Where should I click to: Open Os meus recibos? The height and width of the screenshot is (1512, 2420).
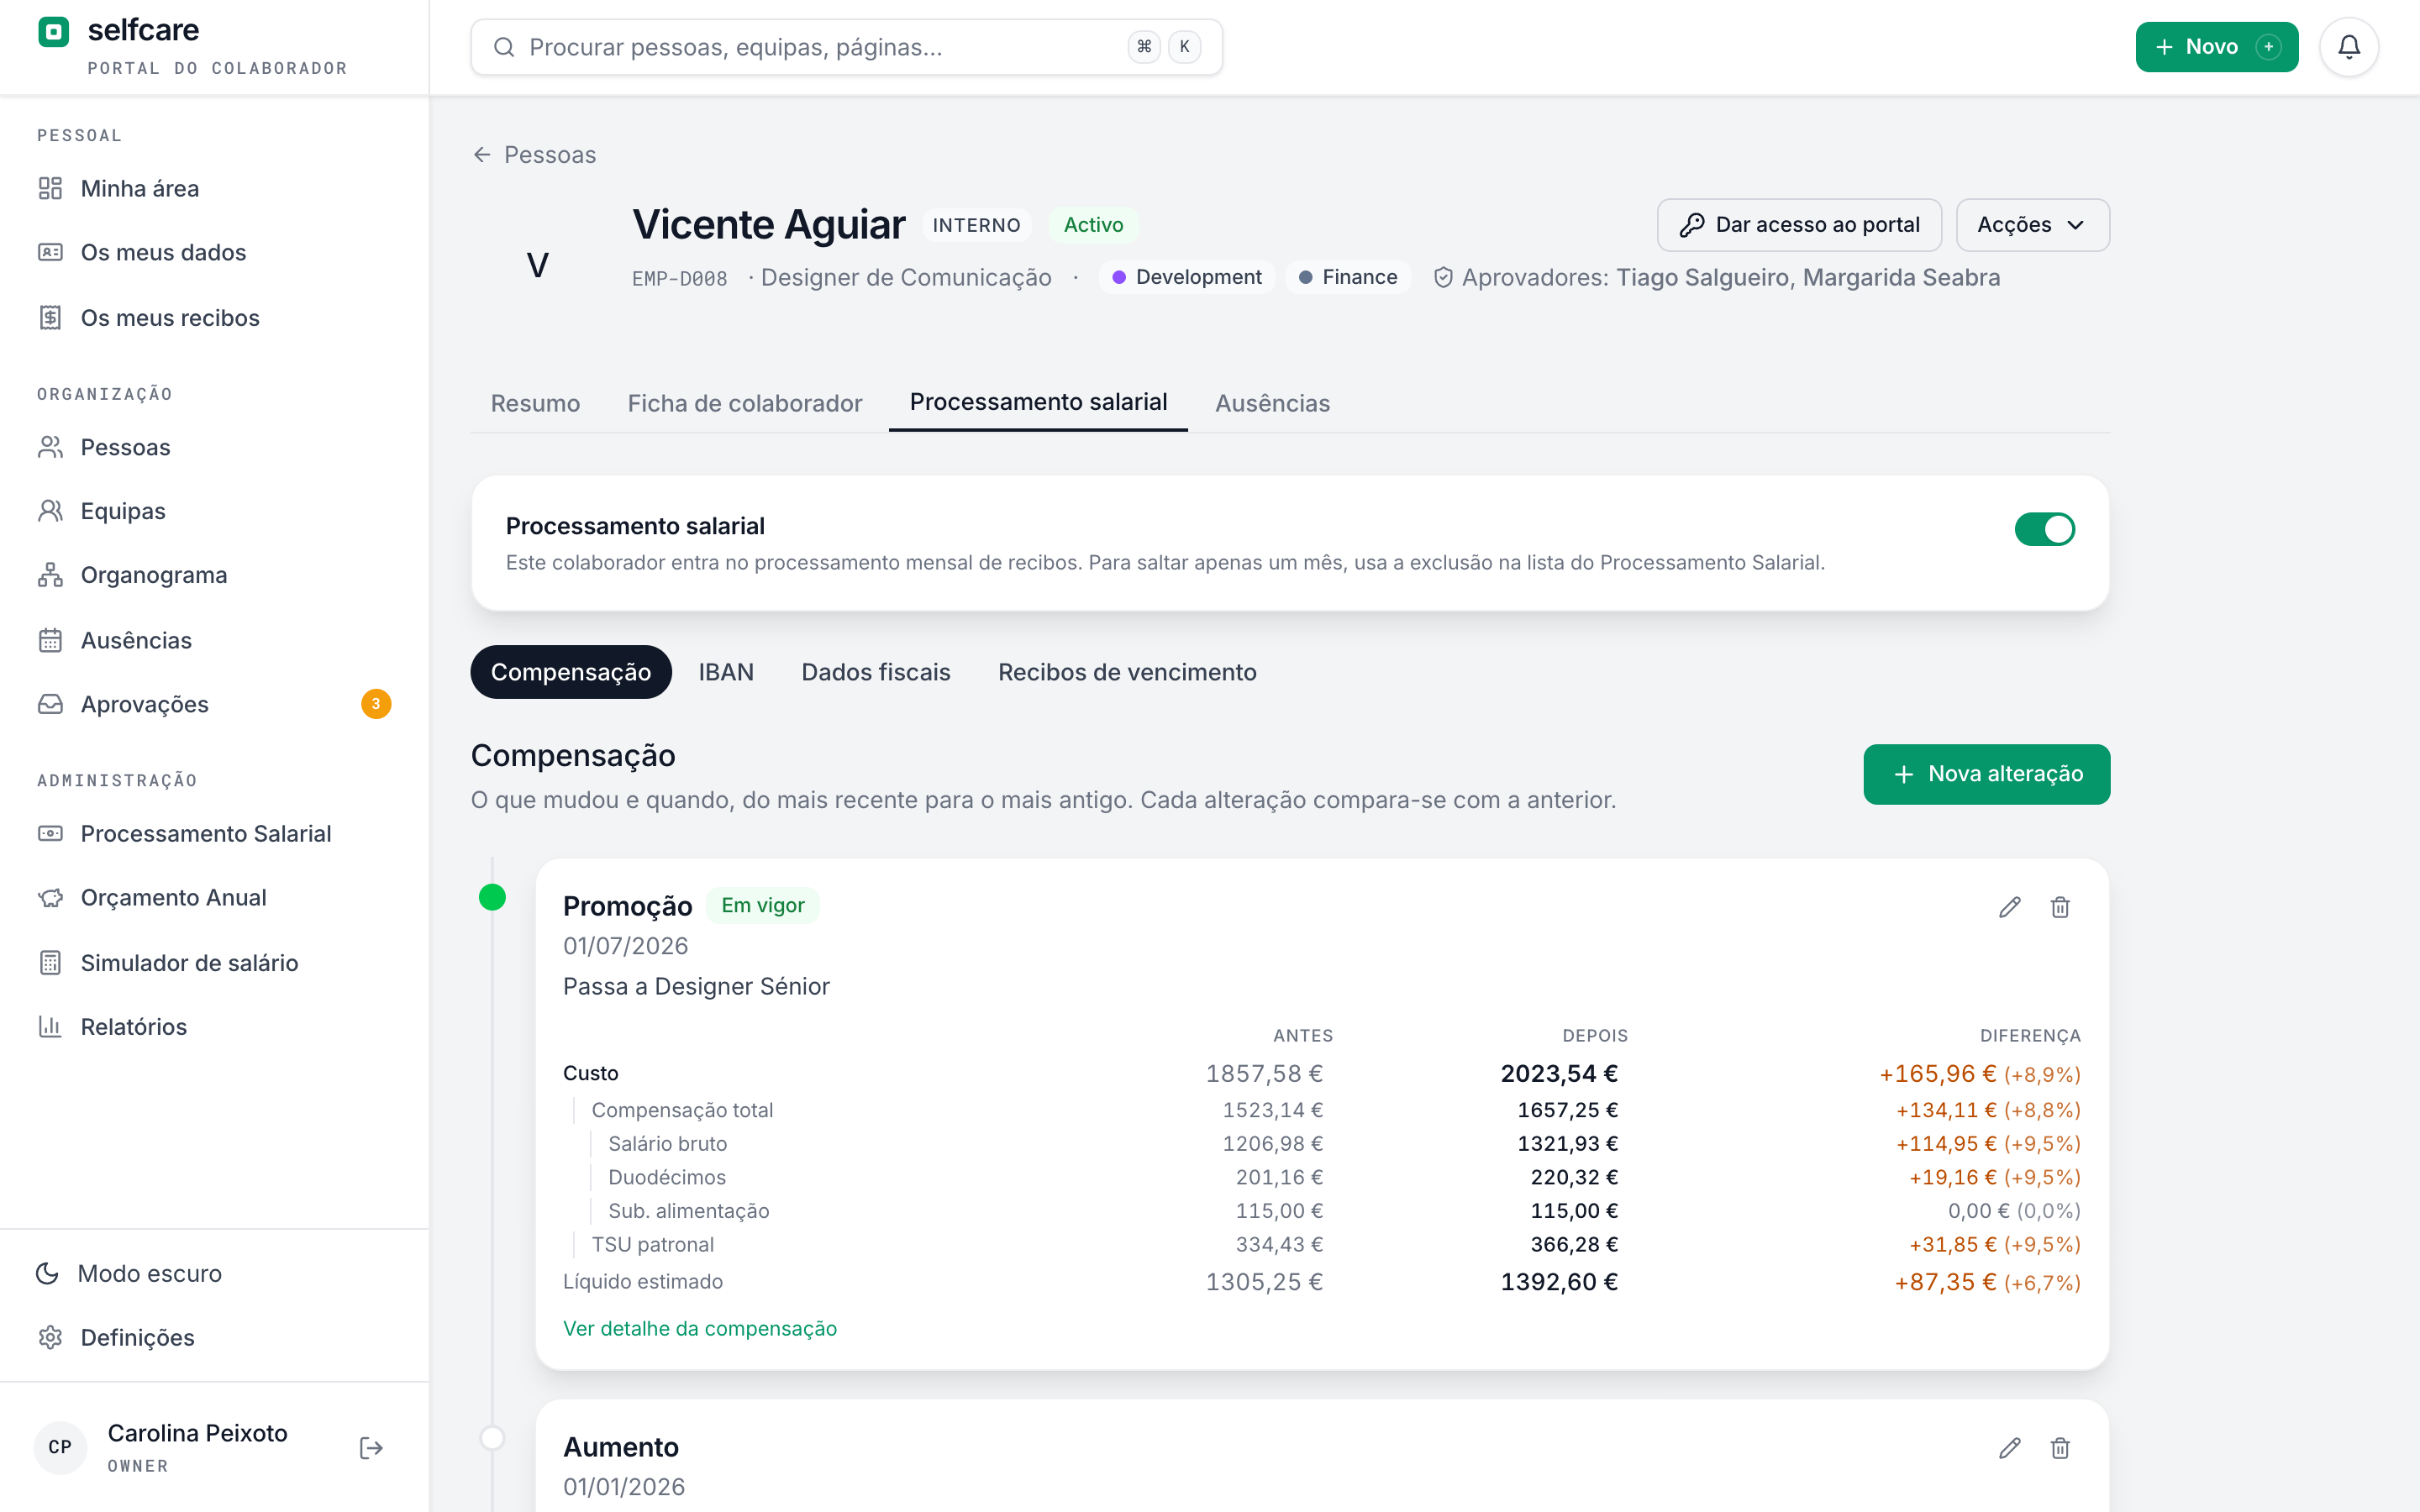tap(214, 317)
